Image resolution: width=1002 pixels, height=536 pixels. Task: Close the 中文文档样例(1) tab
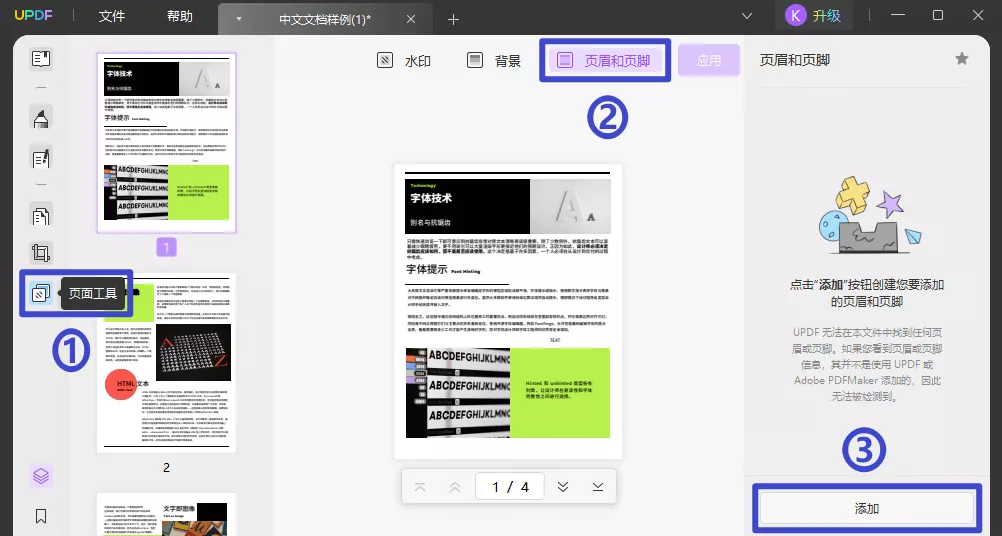point(411,19)
